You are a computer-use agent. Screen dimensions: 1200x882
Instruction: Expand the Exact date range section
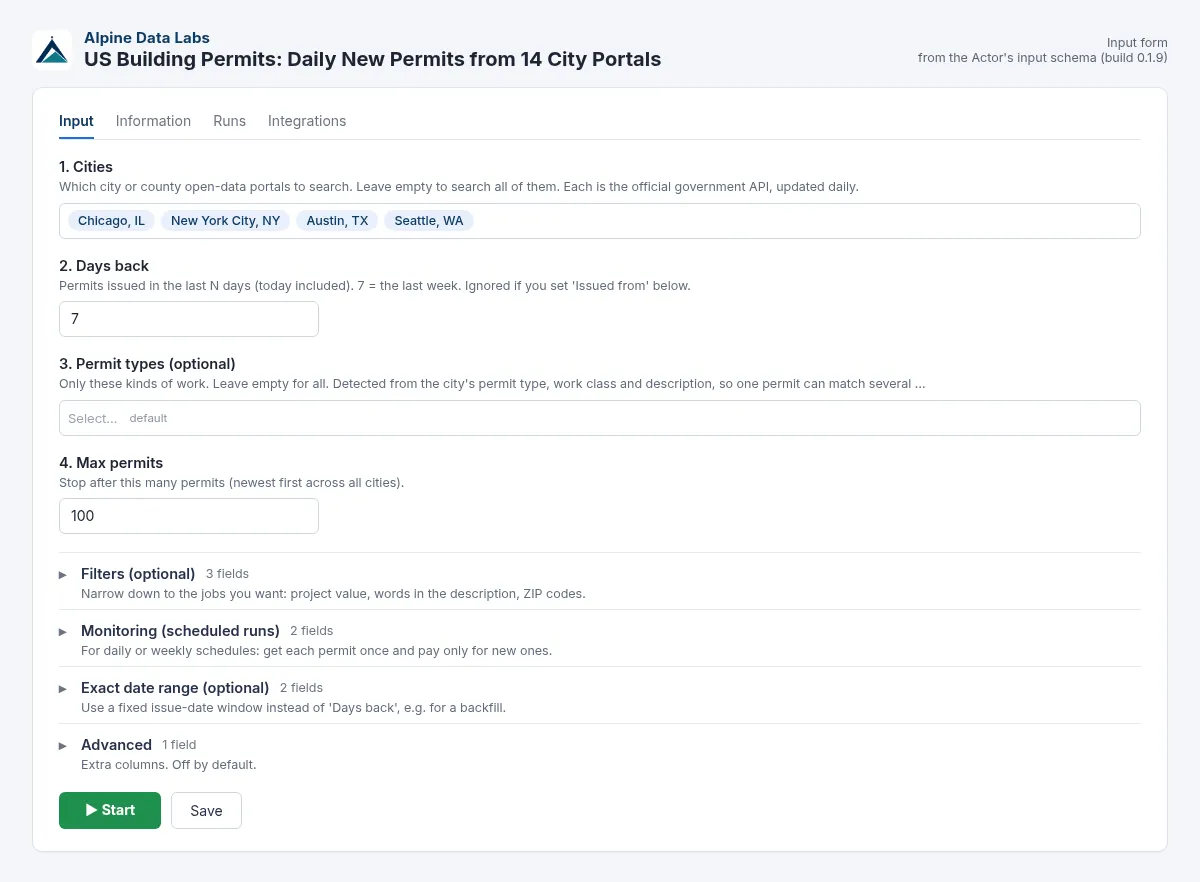(600, 696)
